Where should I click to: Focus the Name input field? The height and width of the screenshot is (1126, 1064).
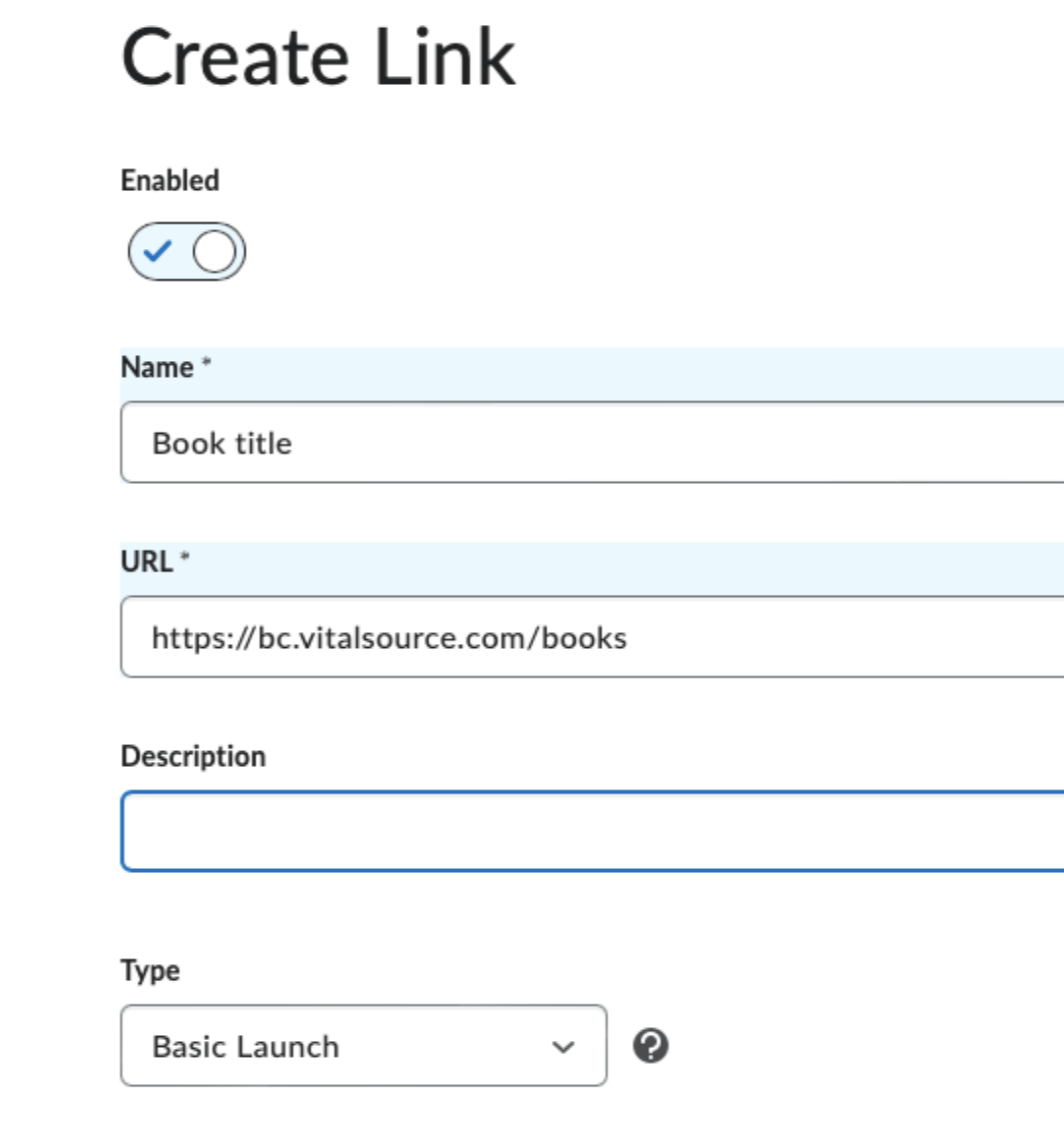592,442
